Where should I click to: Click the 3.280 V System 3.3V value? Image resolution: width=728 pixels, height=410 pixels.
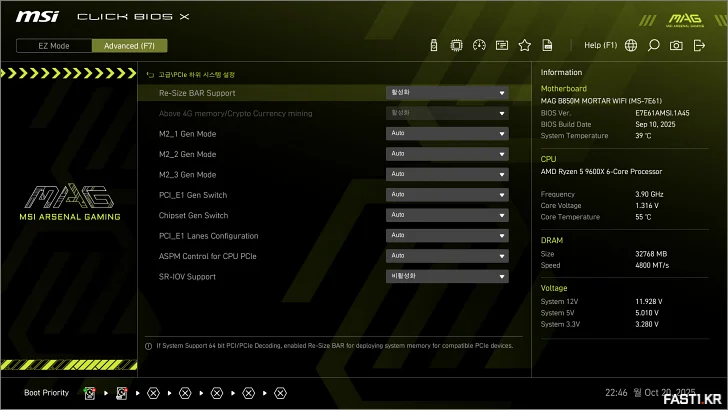(x=647, y=325)
